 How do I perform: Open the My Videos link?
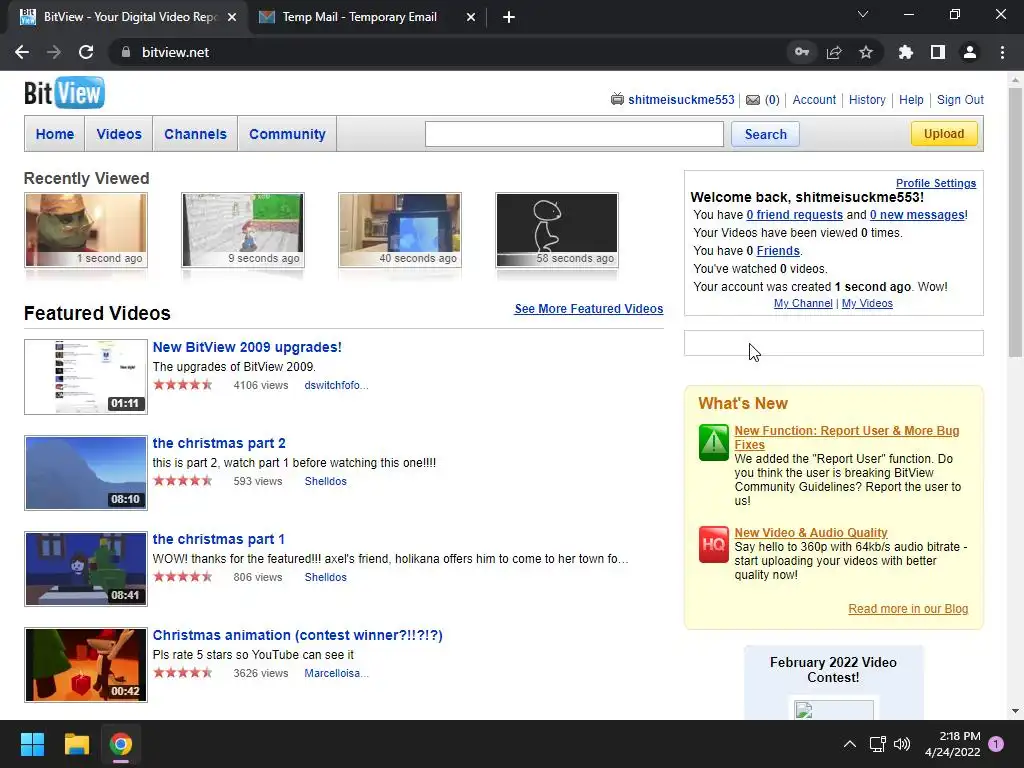pyautogui.click(x=867, y=304)
